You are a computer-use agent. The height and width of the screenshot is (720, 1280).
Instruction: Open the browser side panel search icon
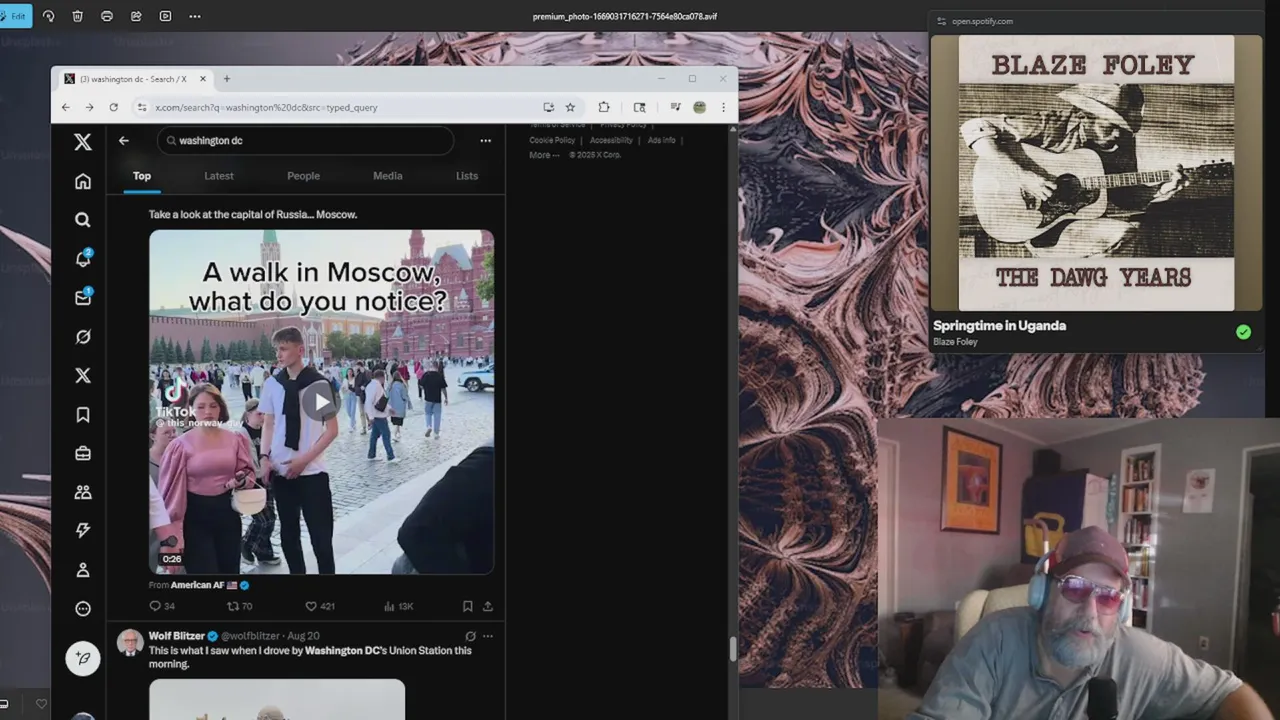coord(639,107)
